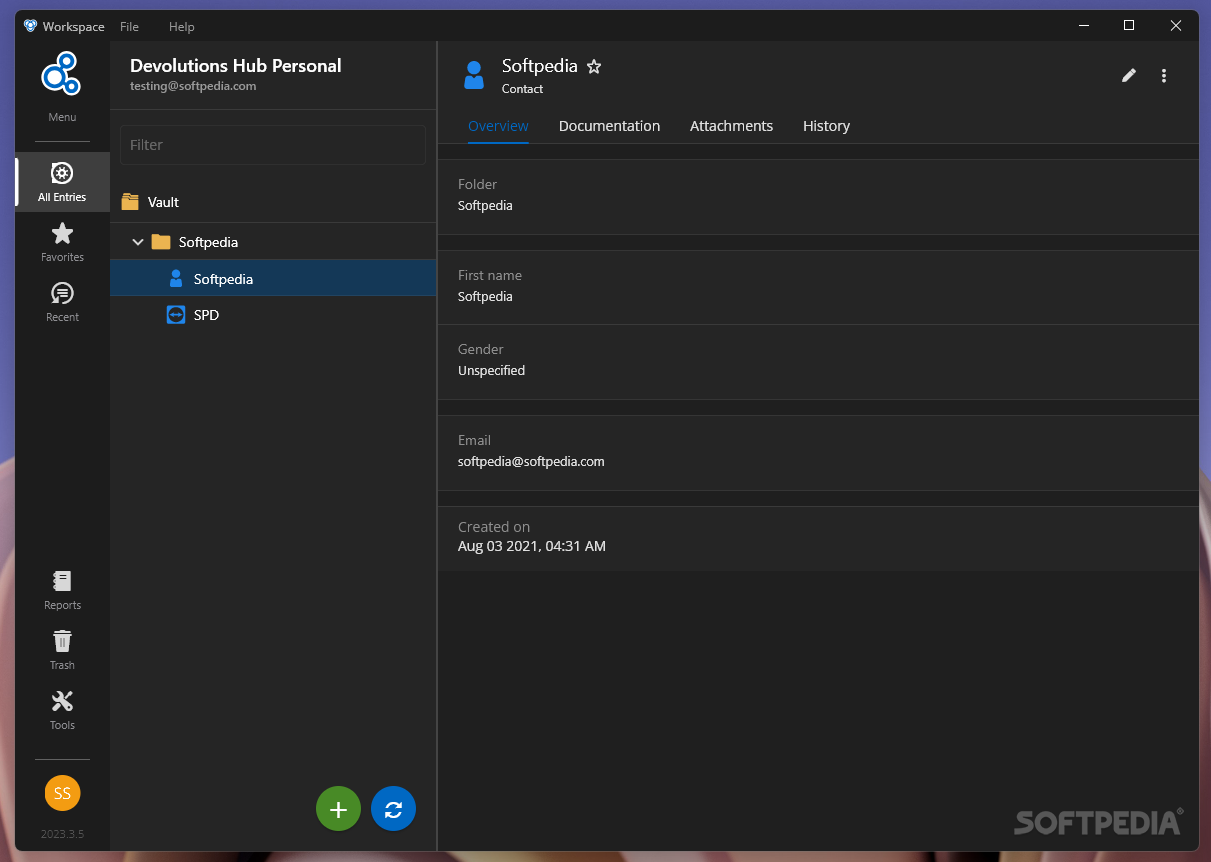
Task: Switch to the Overview tab
Action: pos(498,126)
